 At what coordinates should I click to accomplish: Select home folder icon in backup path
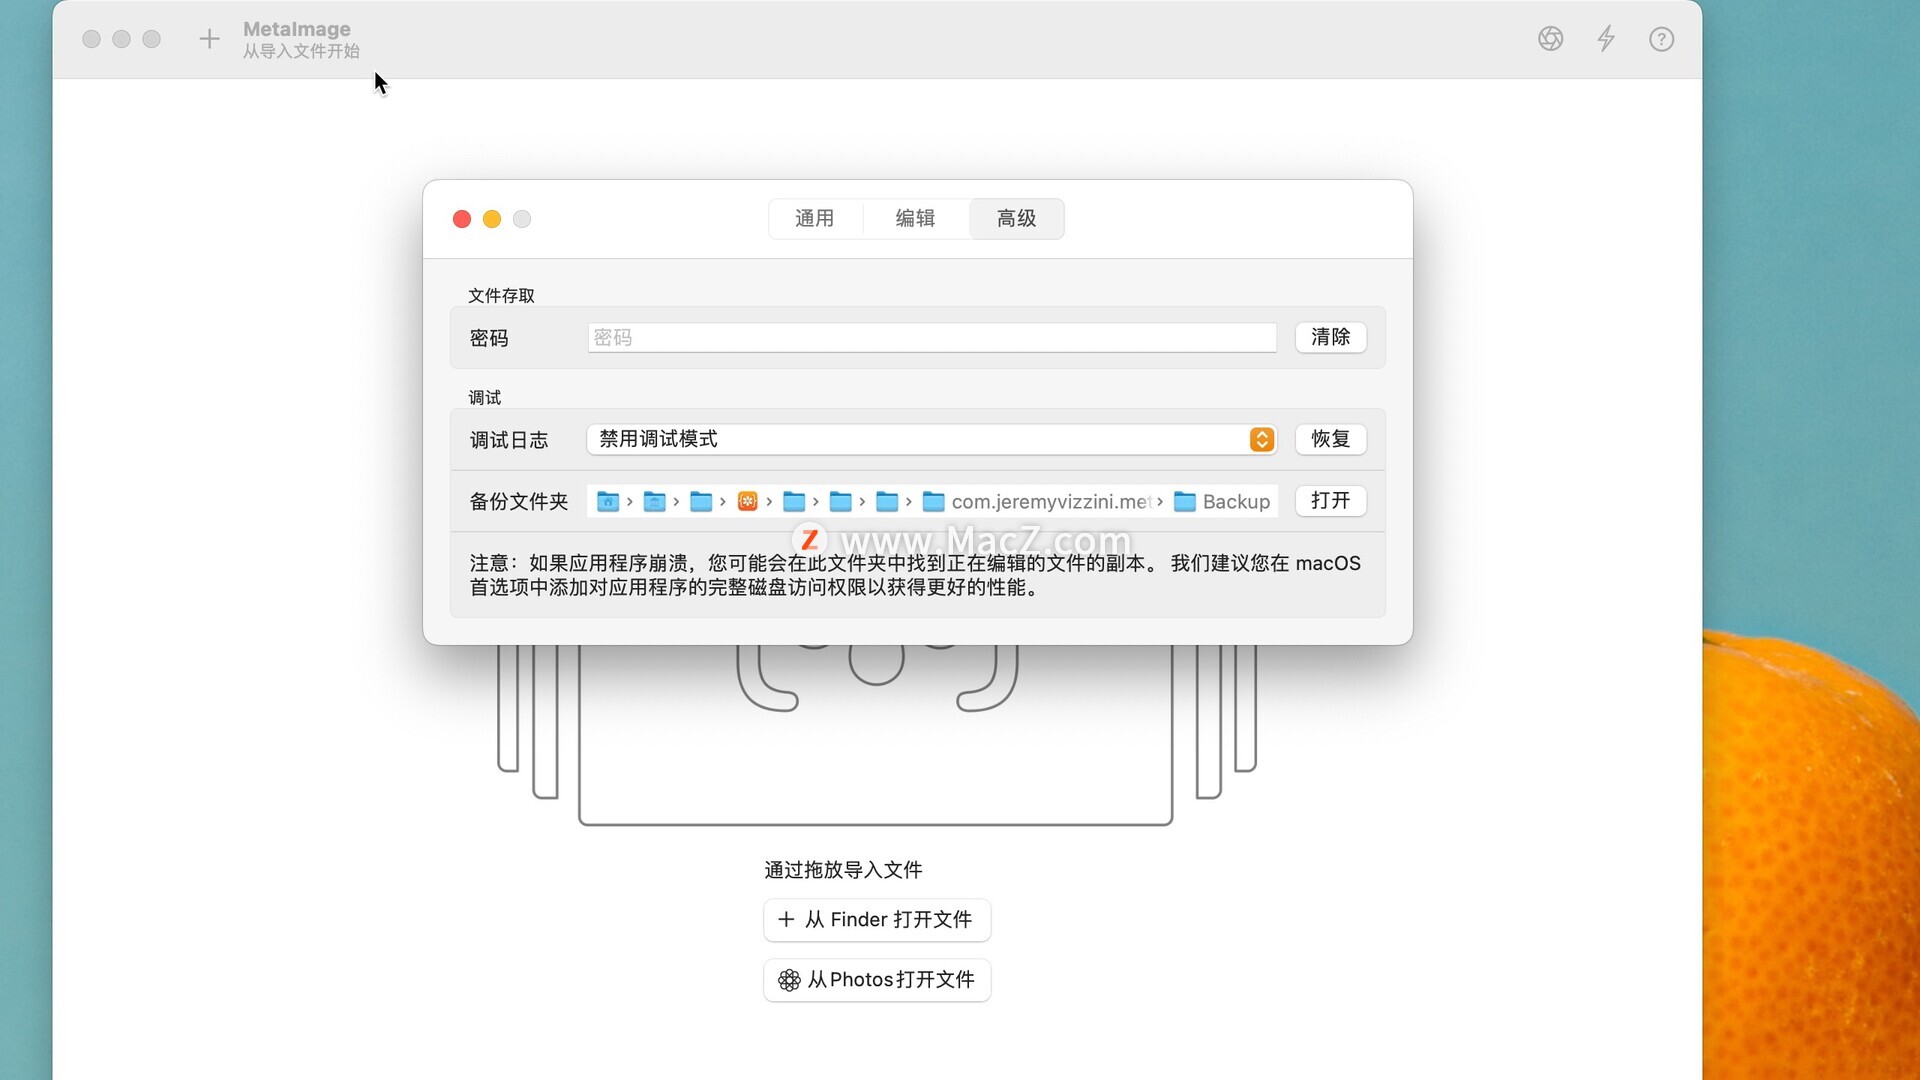tap(607, 501)
